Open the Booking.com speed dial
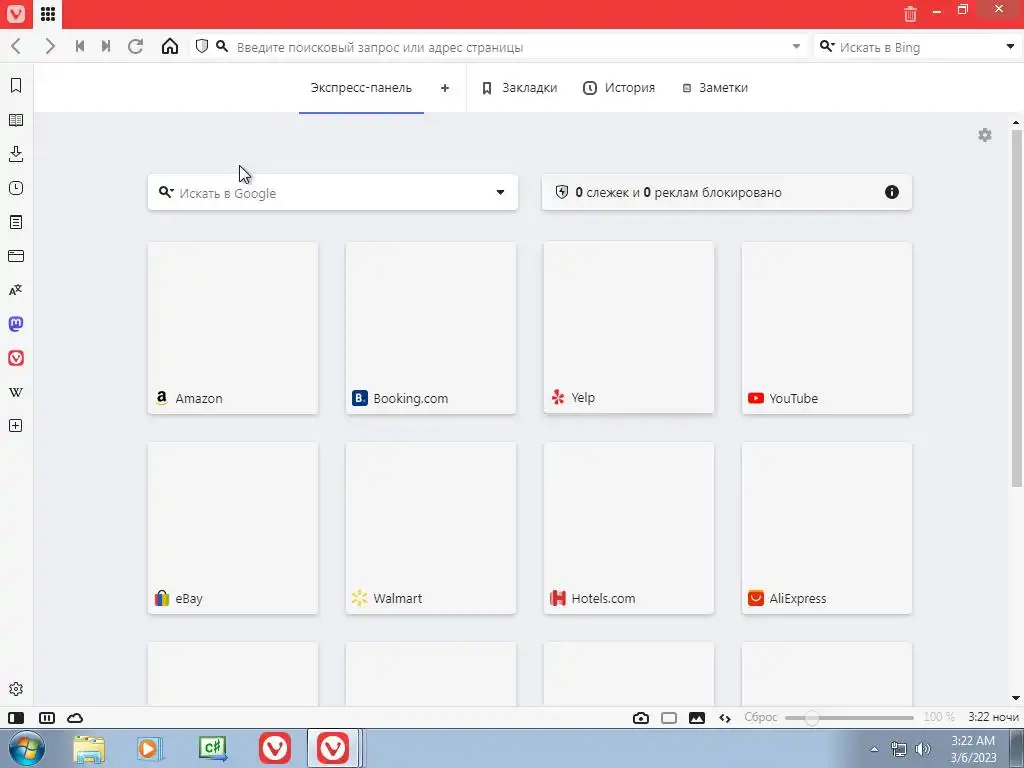 [431, 328]
